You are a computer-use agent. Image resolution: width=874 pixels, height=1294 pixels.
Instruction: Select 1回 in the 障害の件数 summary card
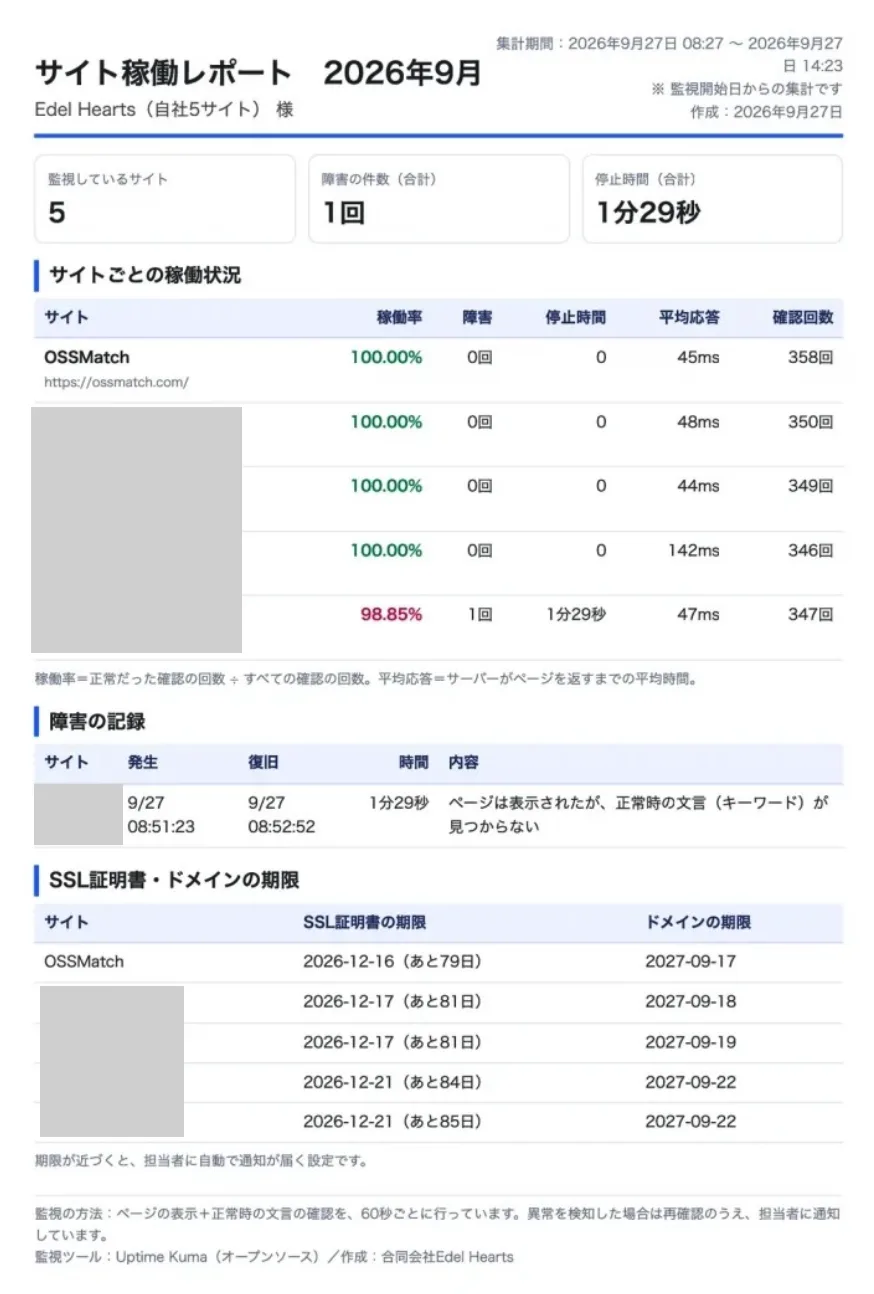(343, 213)
